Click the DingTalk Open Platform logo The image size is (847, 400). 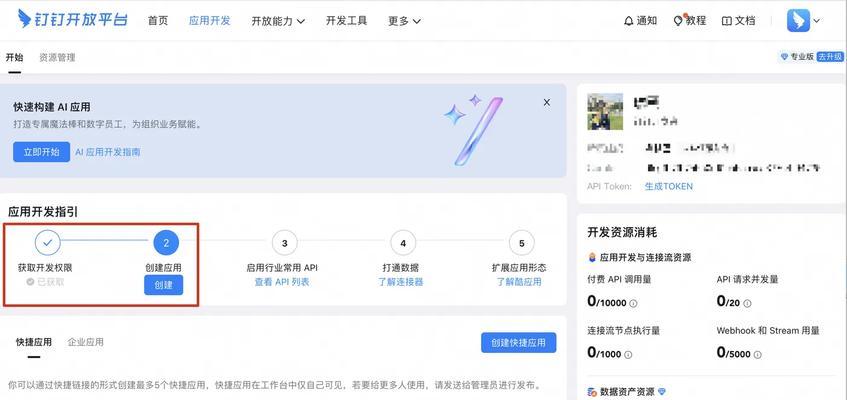point(72,19)
